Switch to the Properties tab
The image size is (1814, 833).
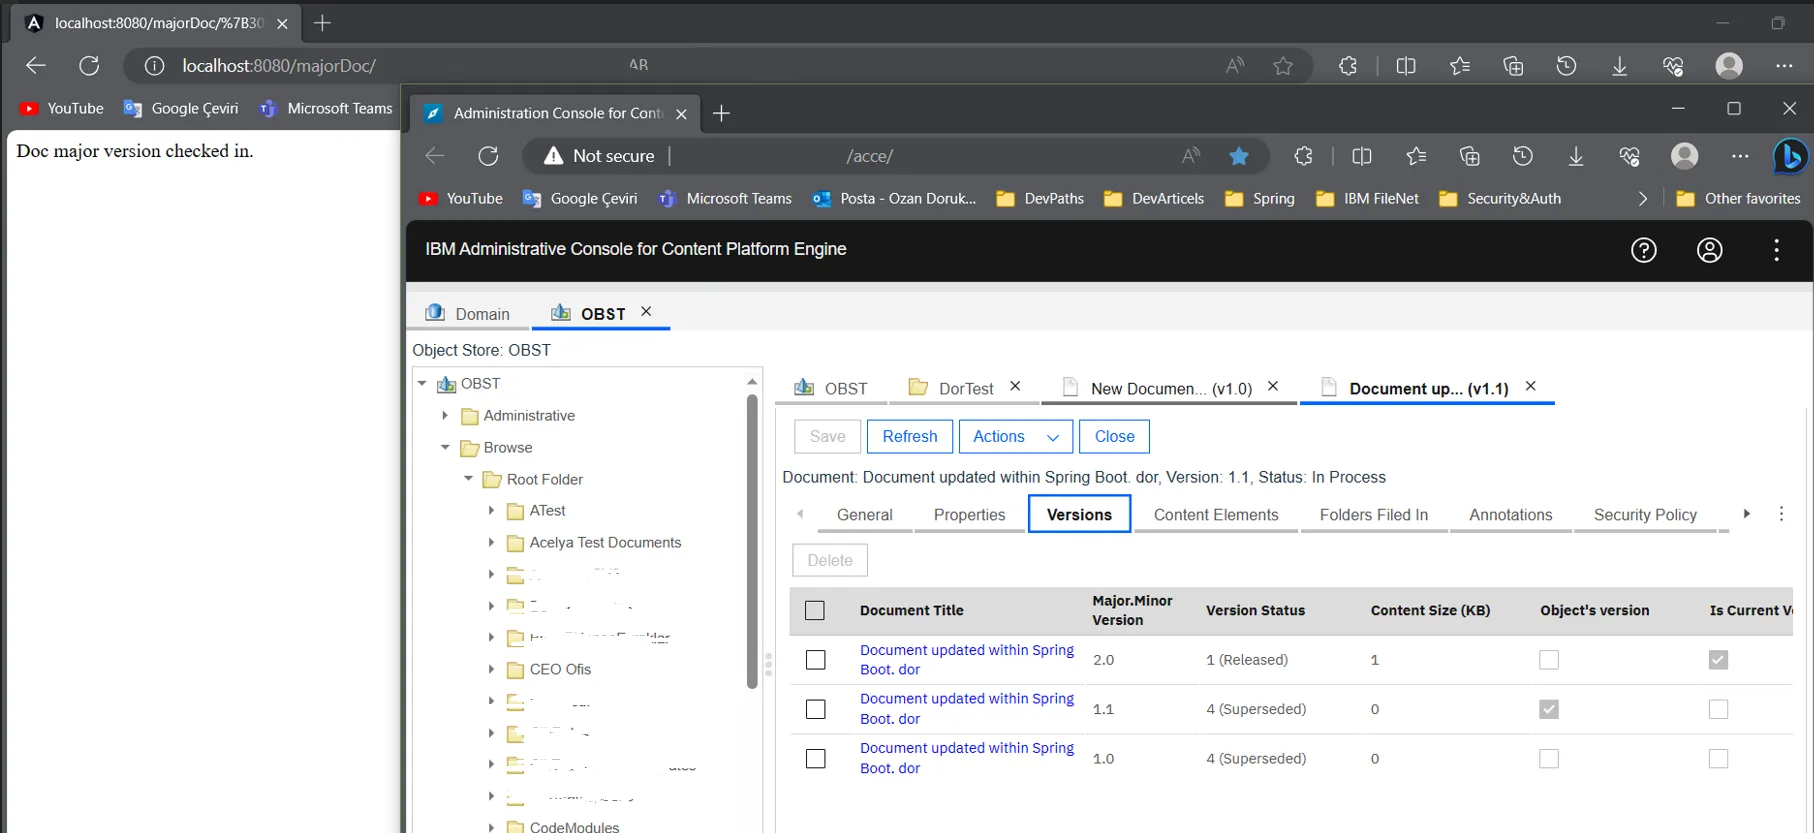[x=969, y=515]
